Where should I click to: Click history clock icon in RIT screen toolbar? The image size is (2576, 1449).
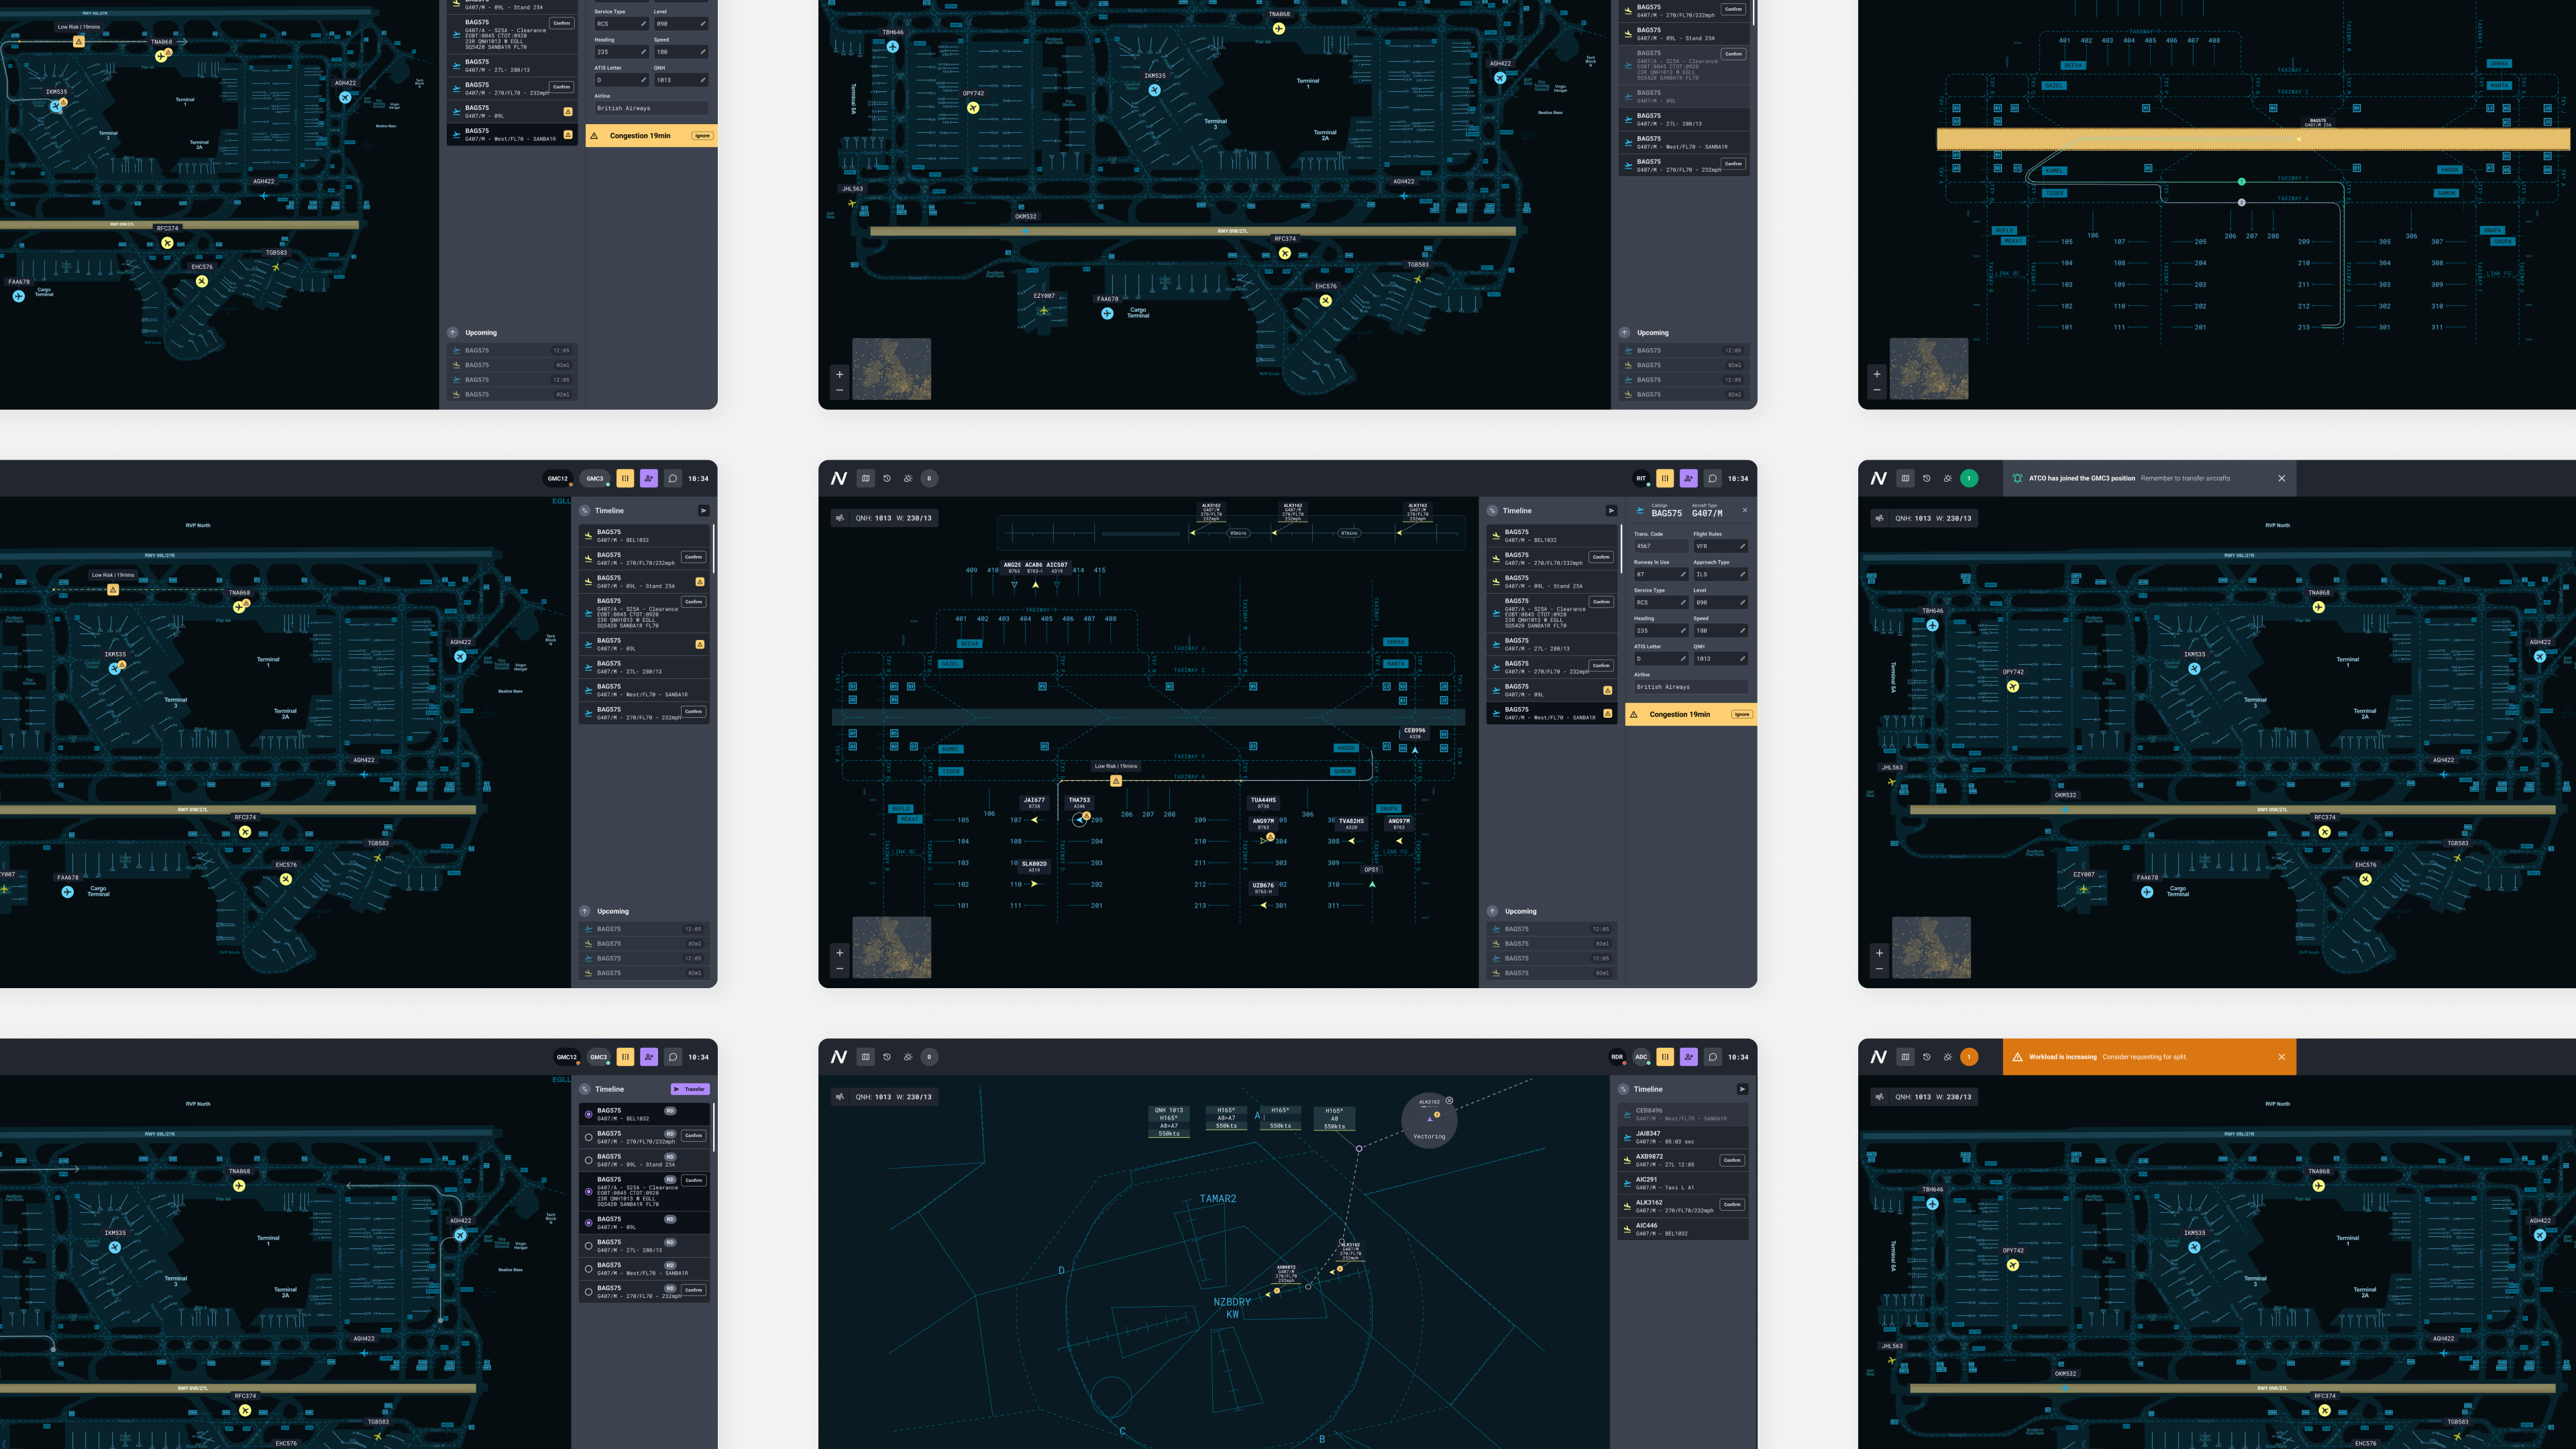click(887, 478)
